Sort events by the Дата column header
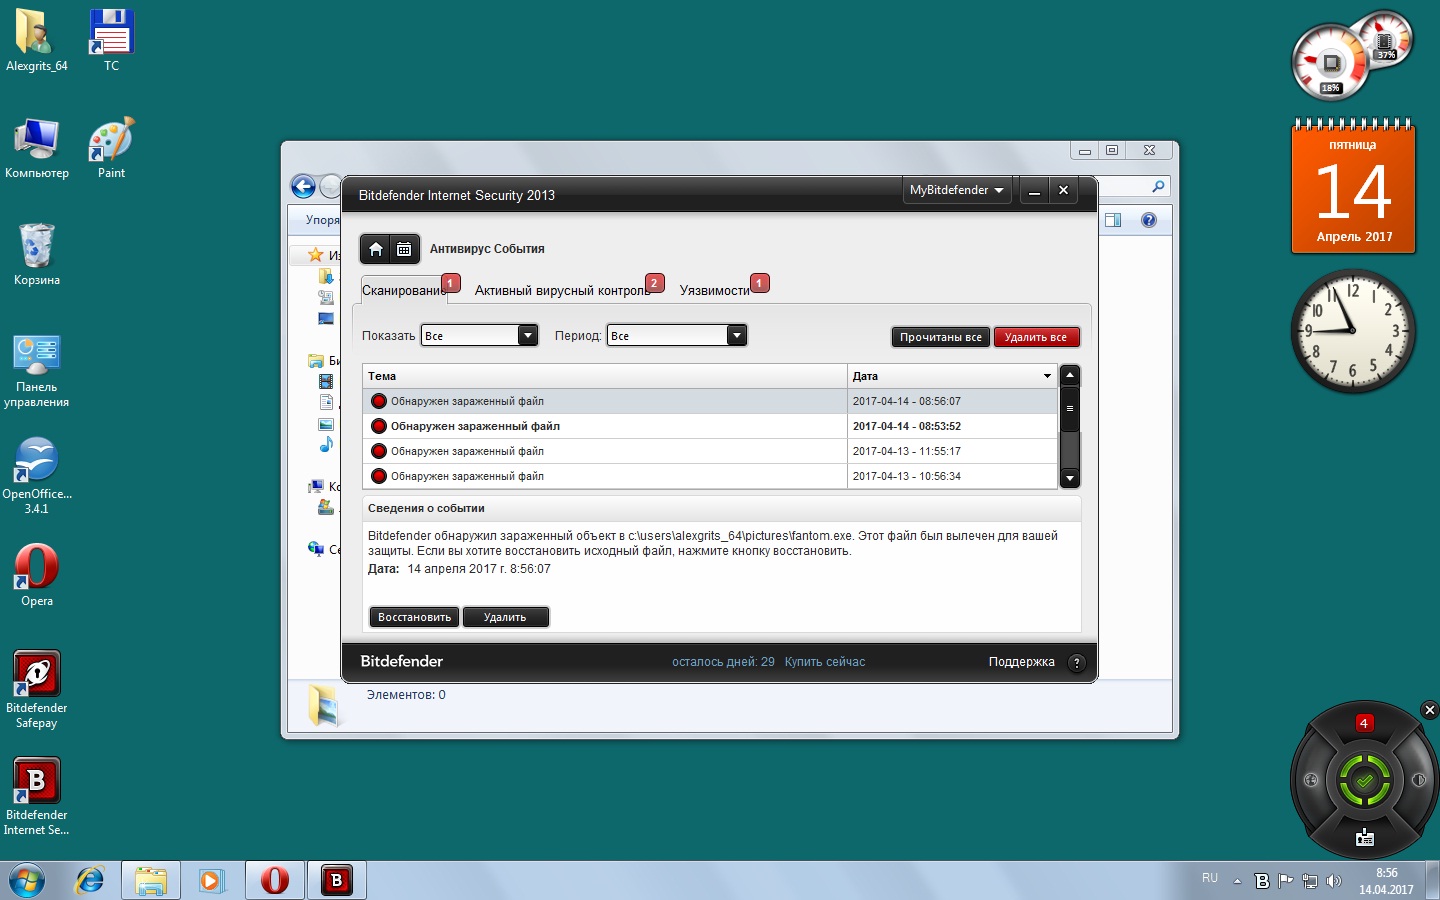Image resolution: width=1440 pixels, height=900 pixels. click(x=952, y=376)
